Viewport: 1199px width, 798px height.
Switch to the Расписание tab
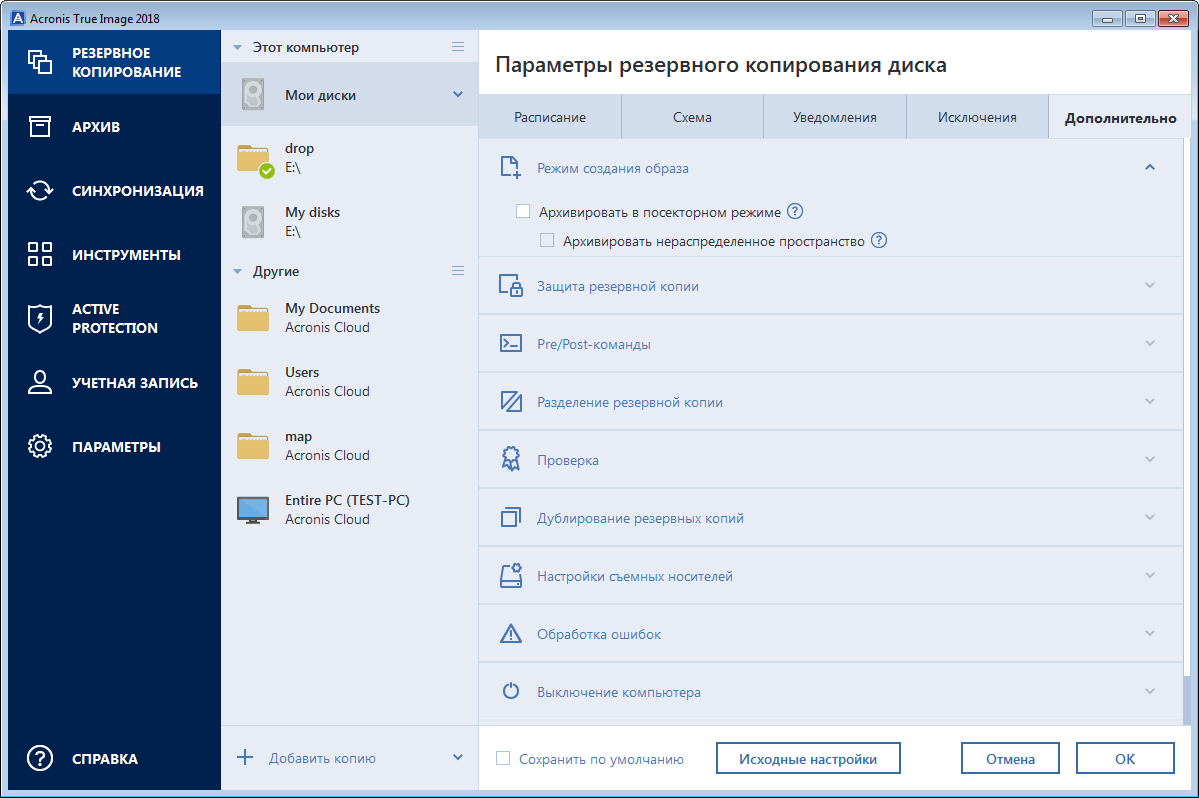point(550,117)
